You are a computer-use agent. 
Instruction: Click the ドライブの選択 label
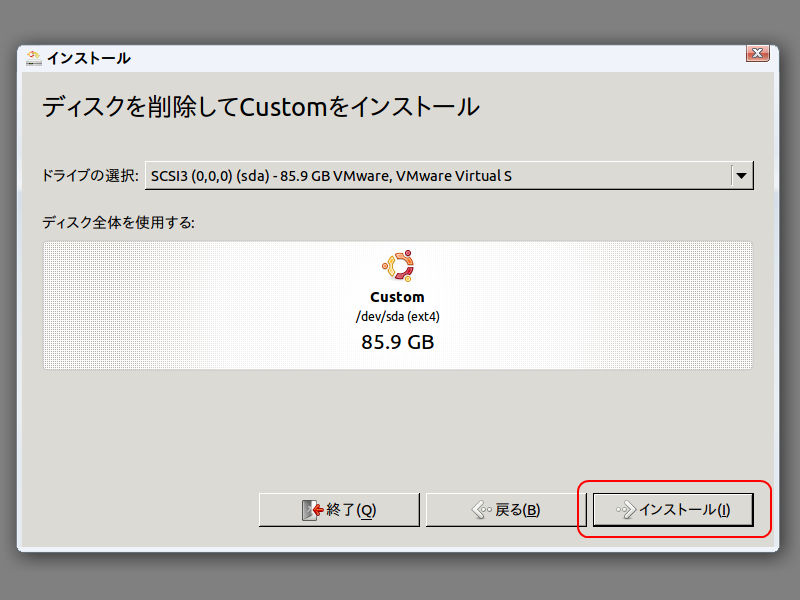tap(90, 176)
